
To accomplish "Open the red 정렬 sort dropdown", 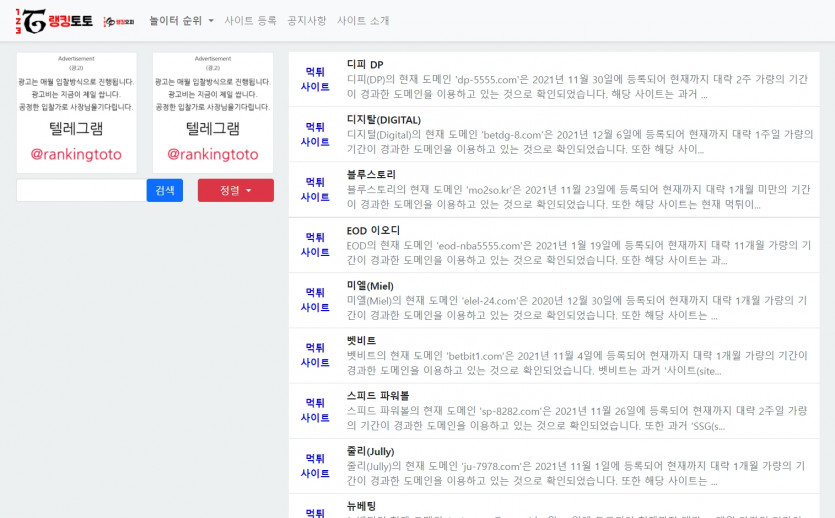I will coord(235,190).
